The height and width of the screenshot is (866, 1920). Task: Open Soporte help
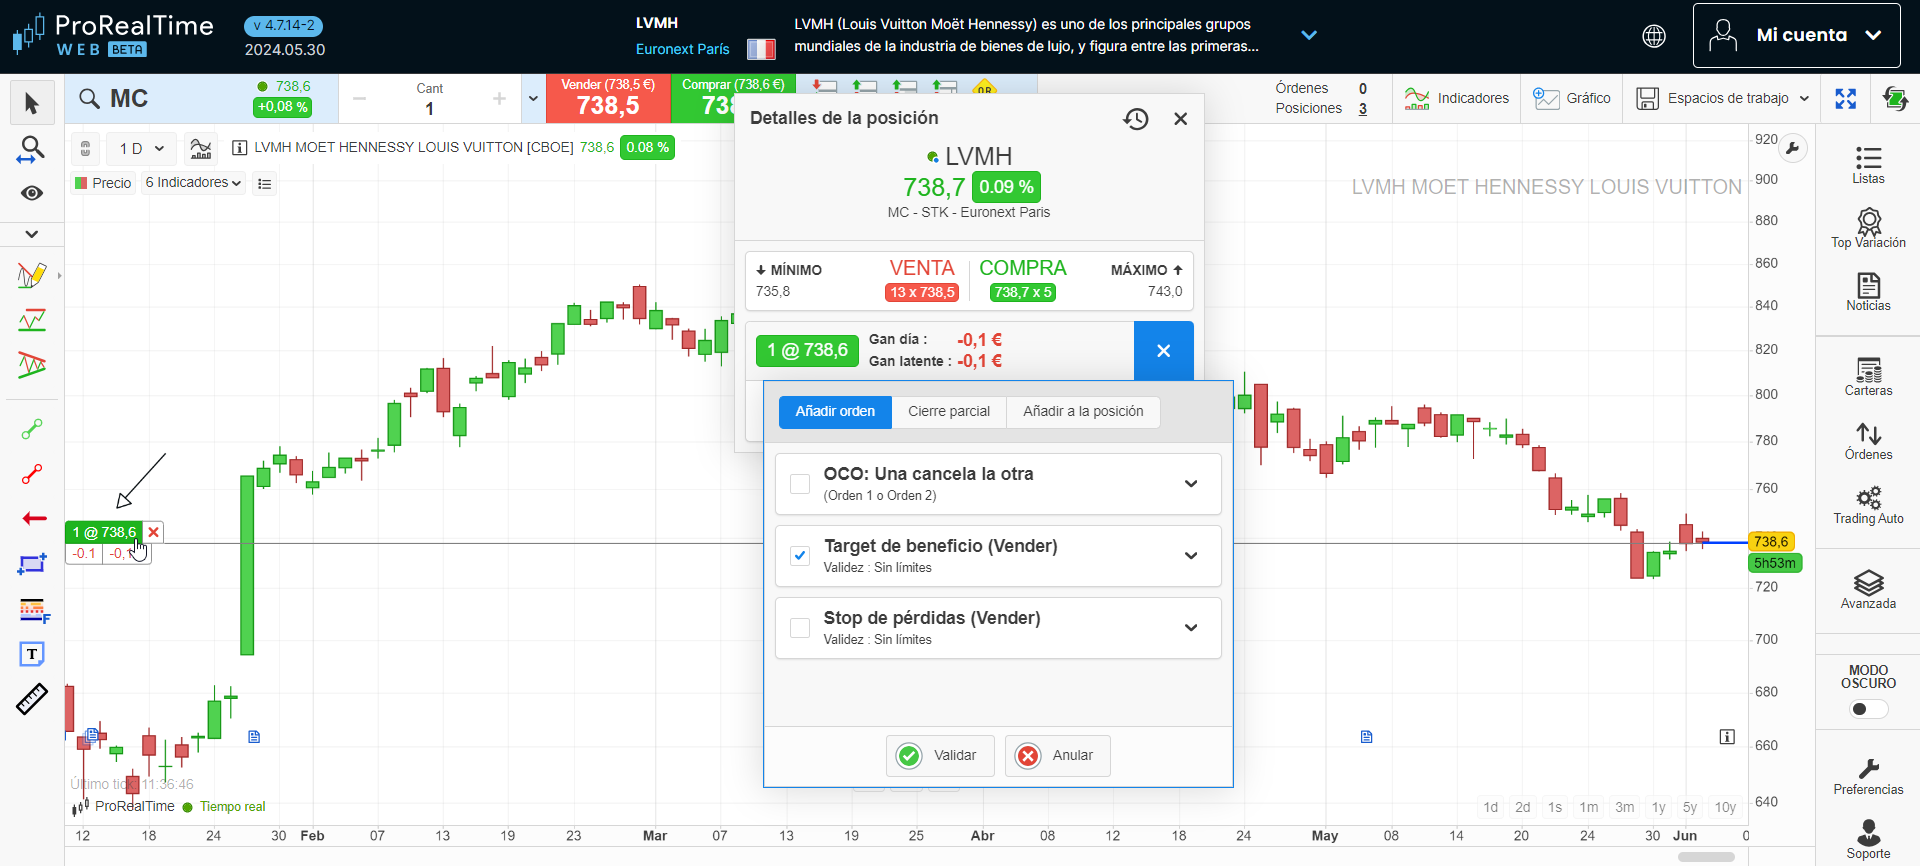point(1868,840)
